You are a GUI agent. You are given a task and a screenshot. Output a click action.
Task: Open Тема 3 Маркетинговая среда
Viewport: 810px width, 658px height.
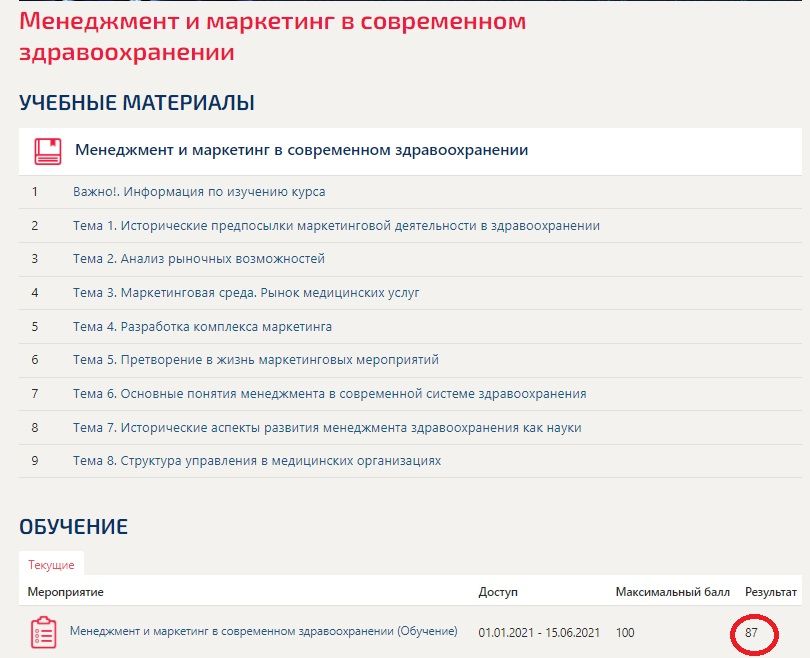pyautogui.click(x=246, y=293)
